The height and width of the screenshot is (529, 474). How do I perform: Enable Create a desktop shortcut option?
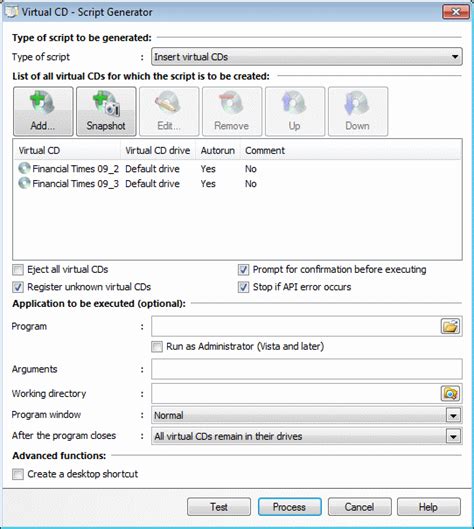[x=18, y=474]
